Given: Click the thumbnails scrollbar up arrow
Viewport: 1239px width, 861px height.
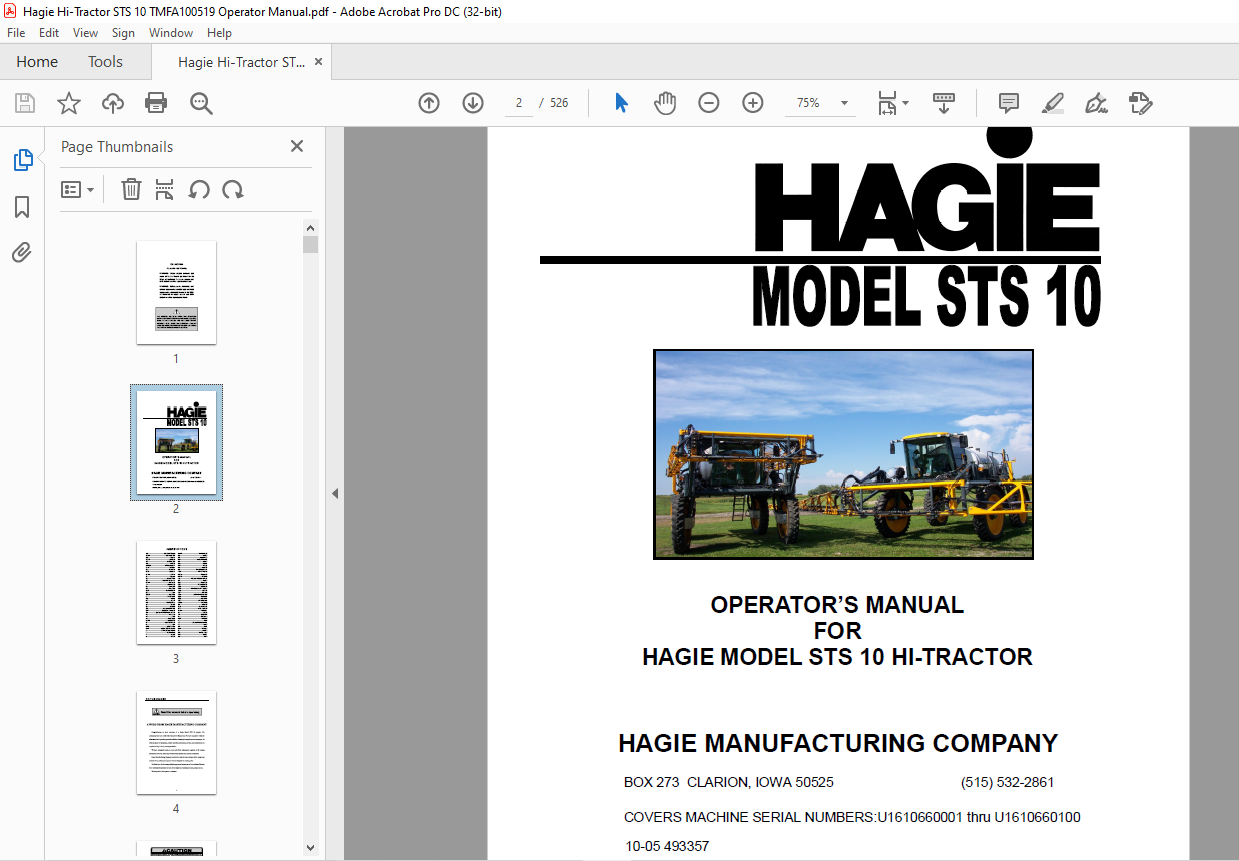Looking at the screenshot, I should 310,228.
